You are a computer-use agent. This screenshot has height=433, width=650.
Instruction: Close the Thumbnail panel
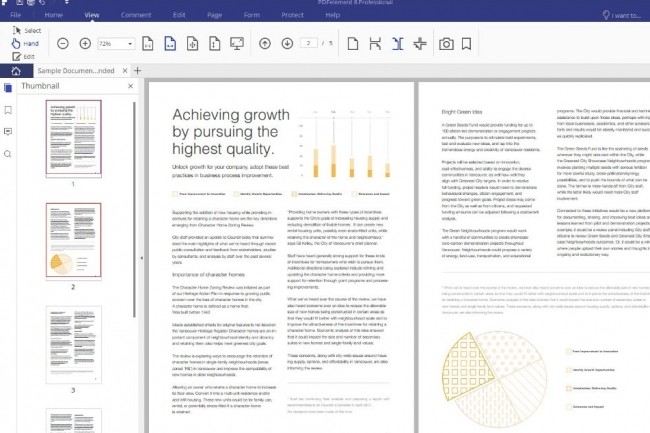(131, 86)
